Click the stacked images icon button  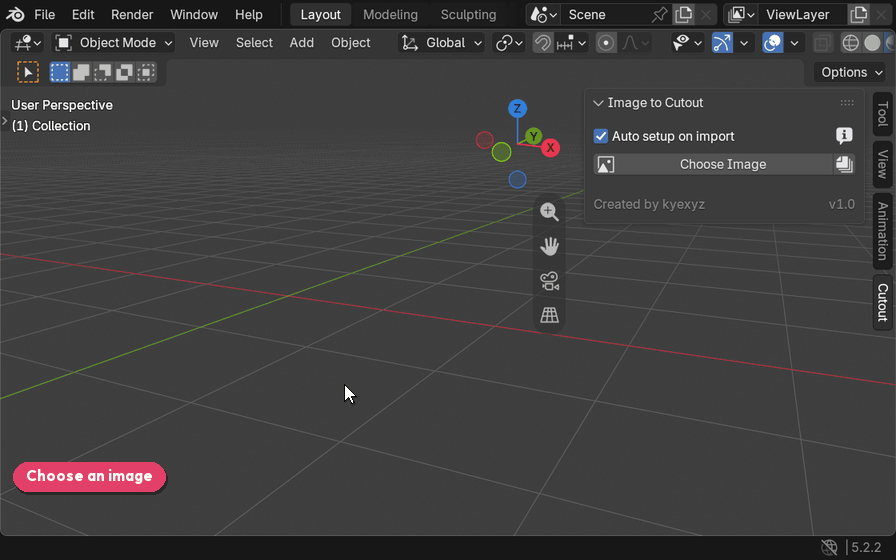pos(844,165)
